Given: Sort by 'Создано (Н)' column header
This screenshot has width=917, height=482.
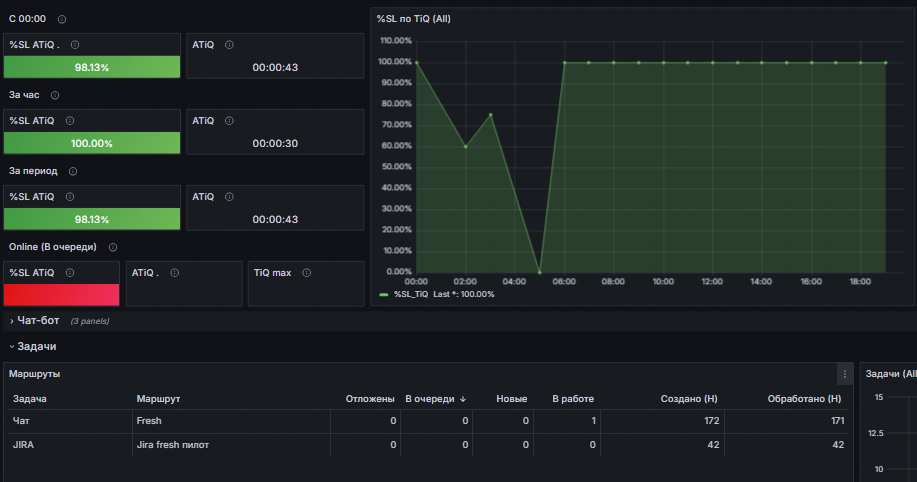Looking at the screenshot, I should [x=689, y=399].
